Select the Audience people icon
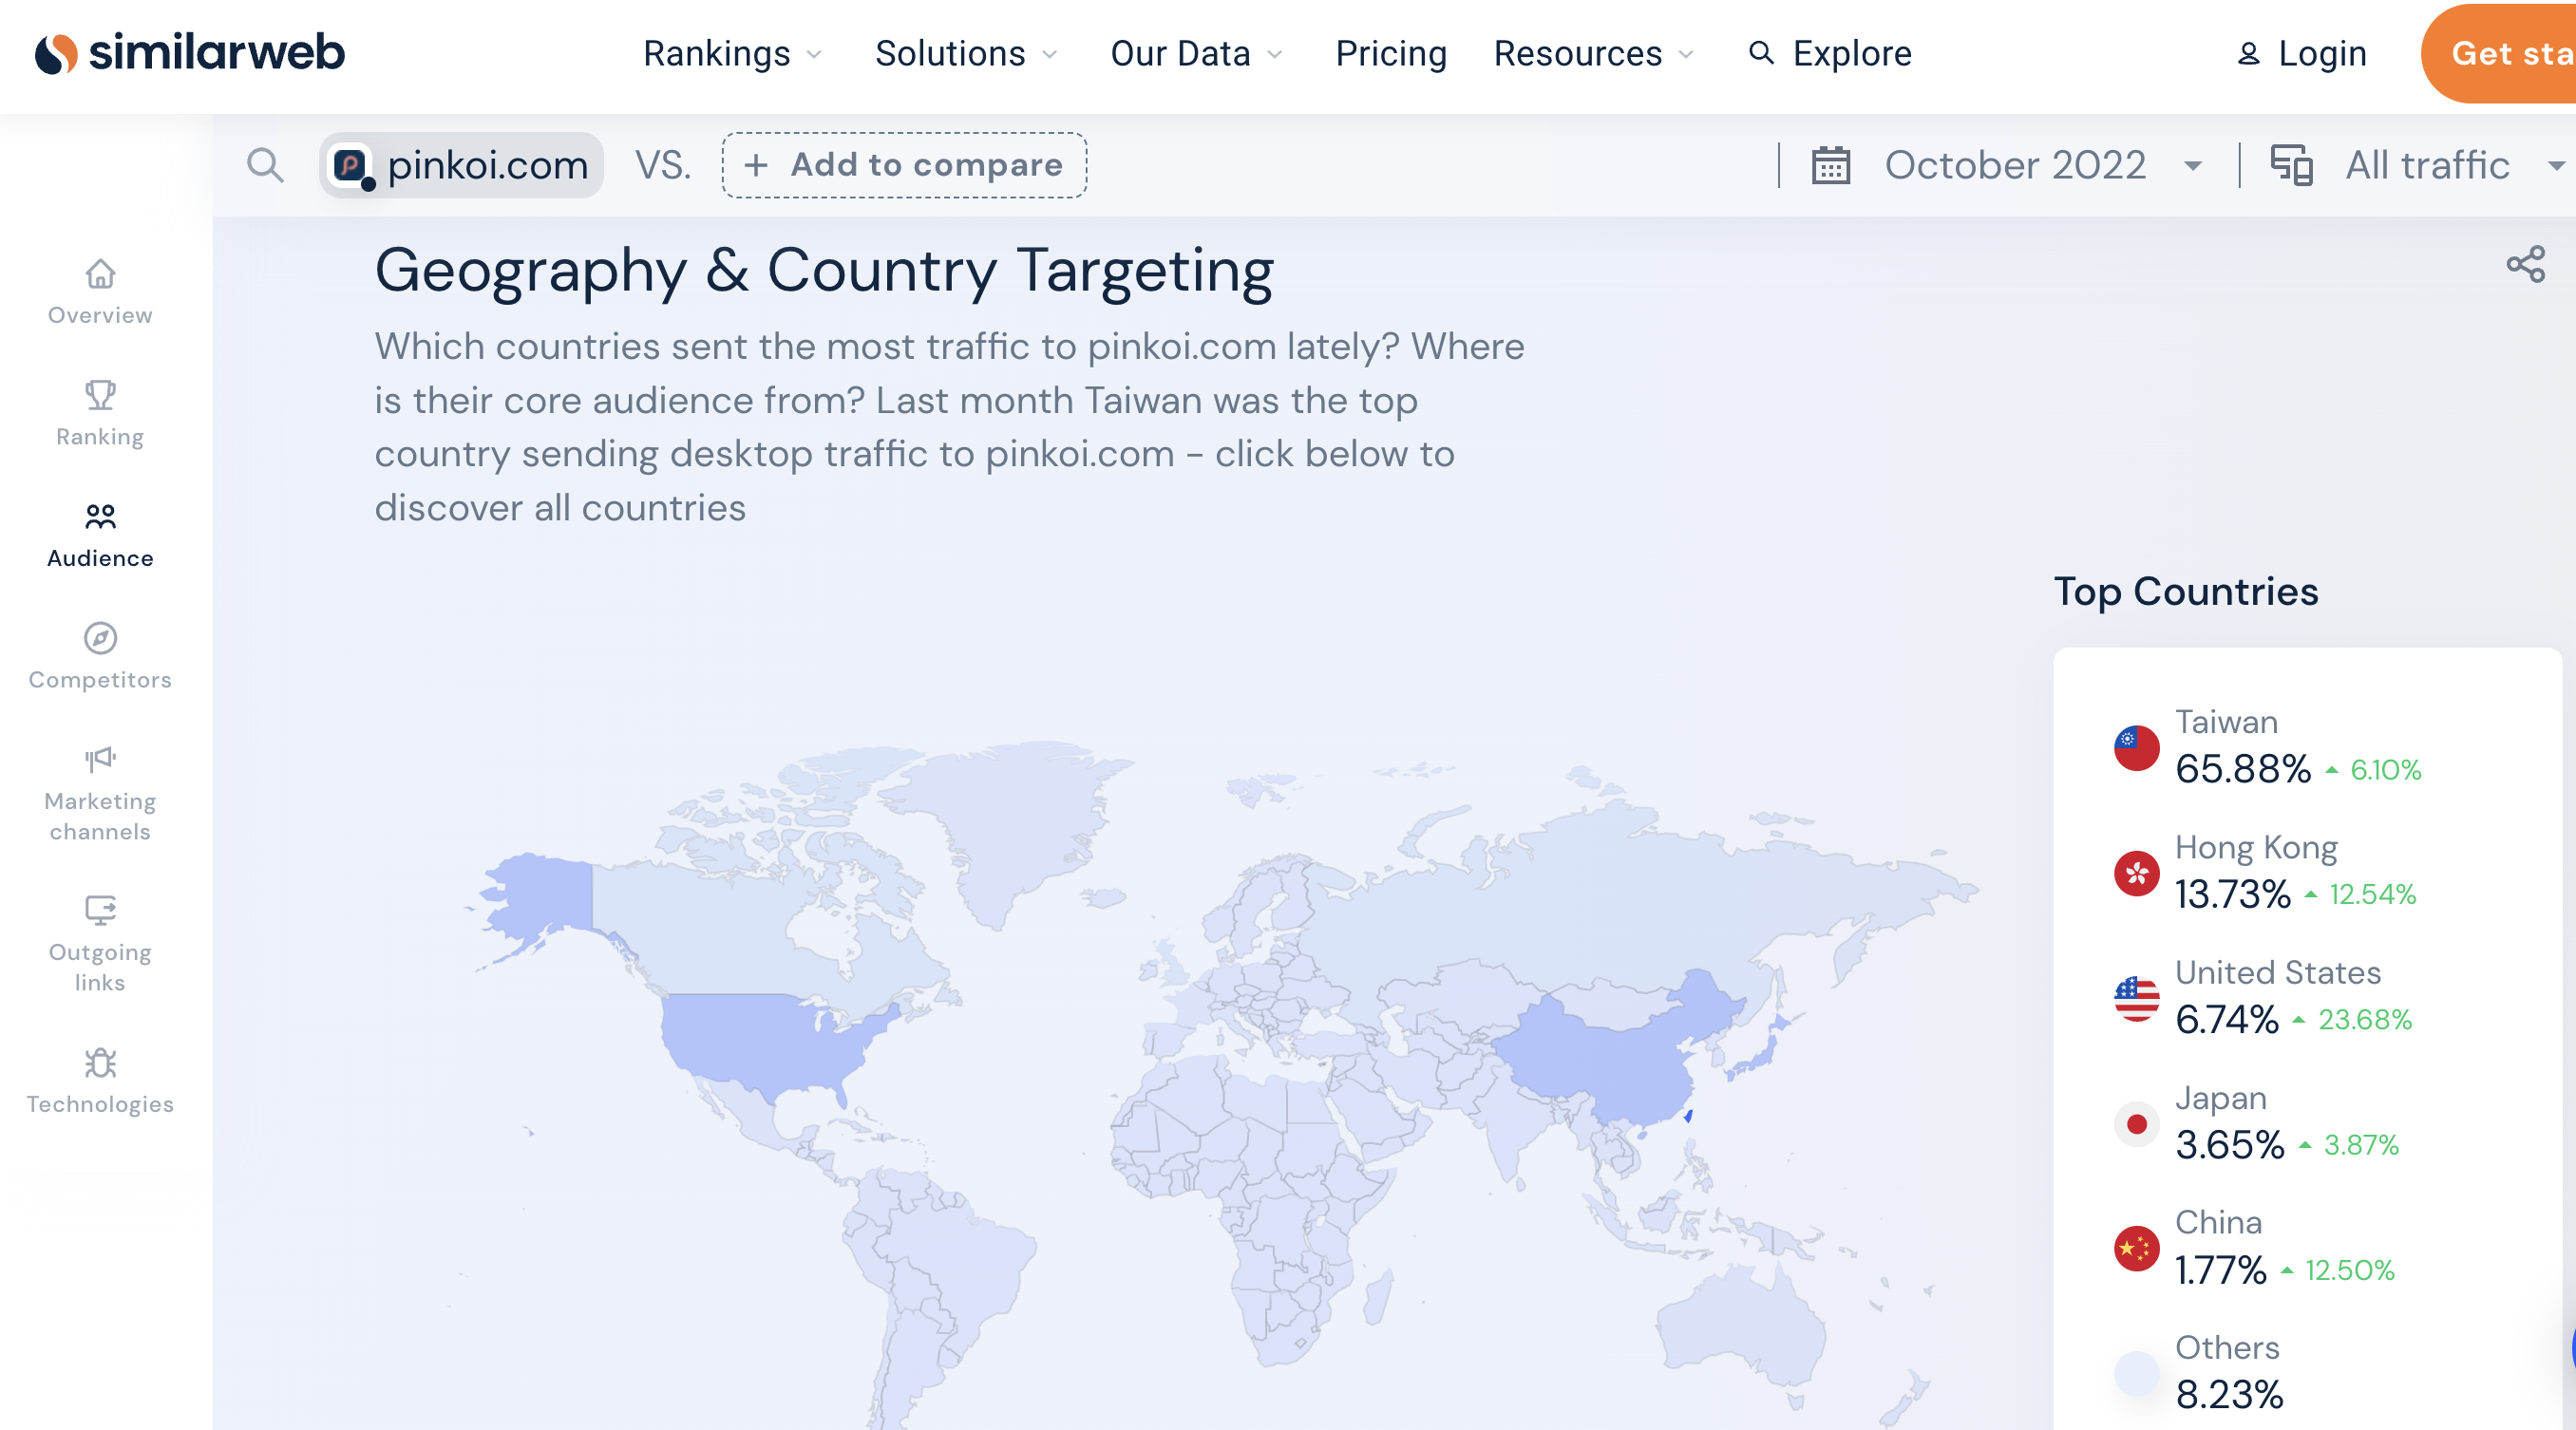 coord(100,516)
